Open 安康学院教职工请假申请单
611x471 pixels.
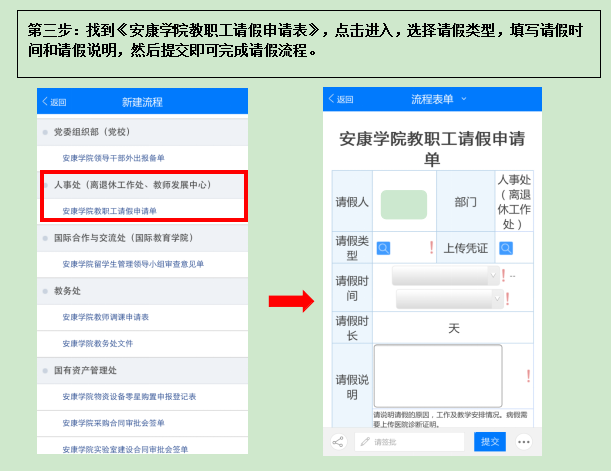pyautogui.click(x=109, y=211)
